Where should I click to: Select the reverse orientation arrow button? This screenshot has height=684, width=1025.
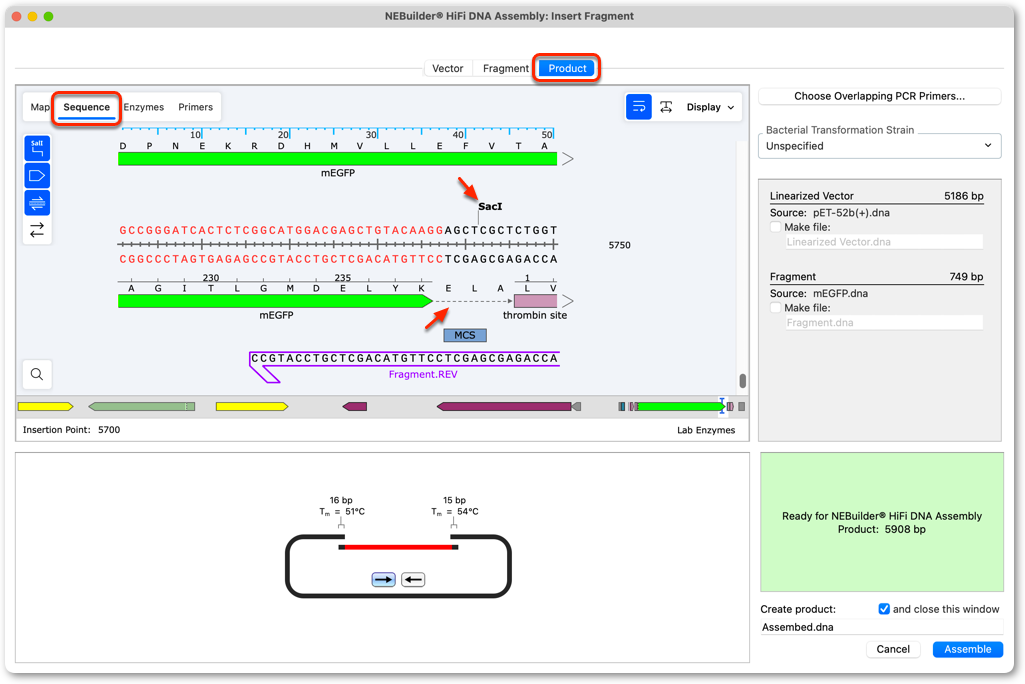(x=413, y=579)
